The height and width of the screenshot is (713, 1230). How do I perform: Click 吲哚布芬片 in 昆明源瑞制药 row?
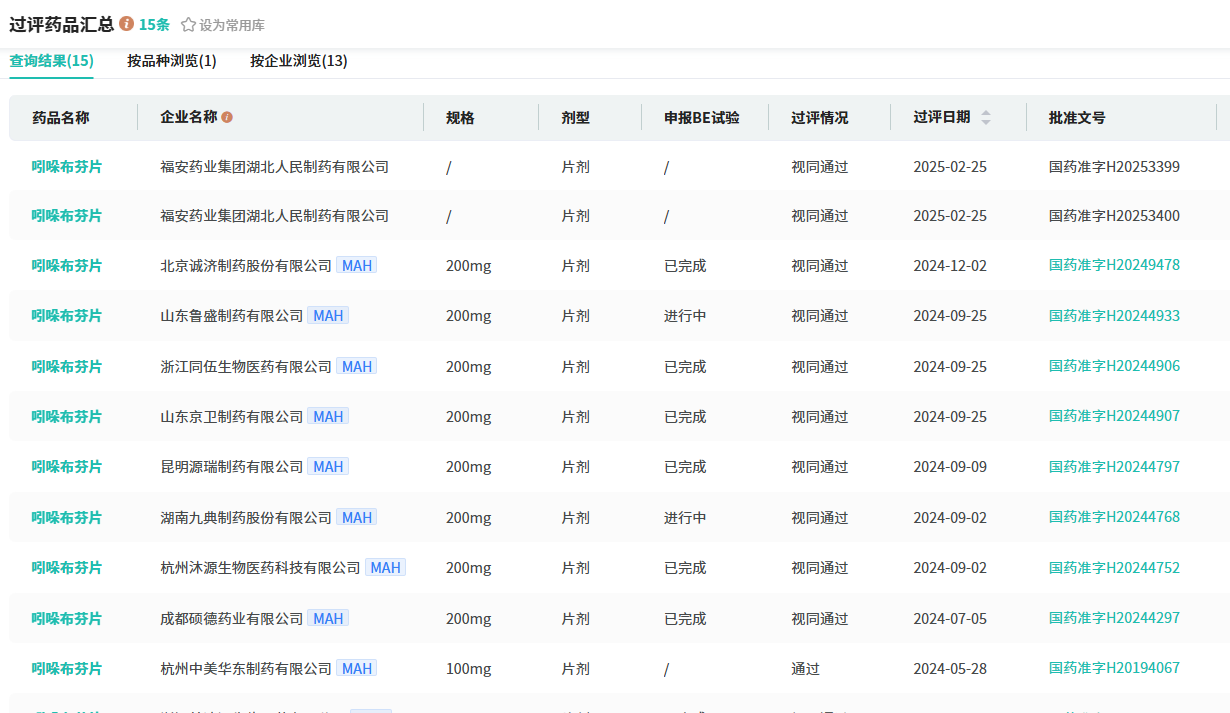point(66,467)
